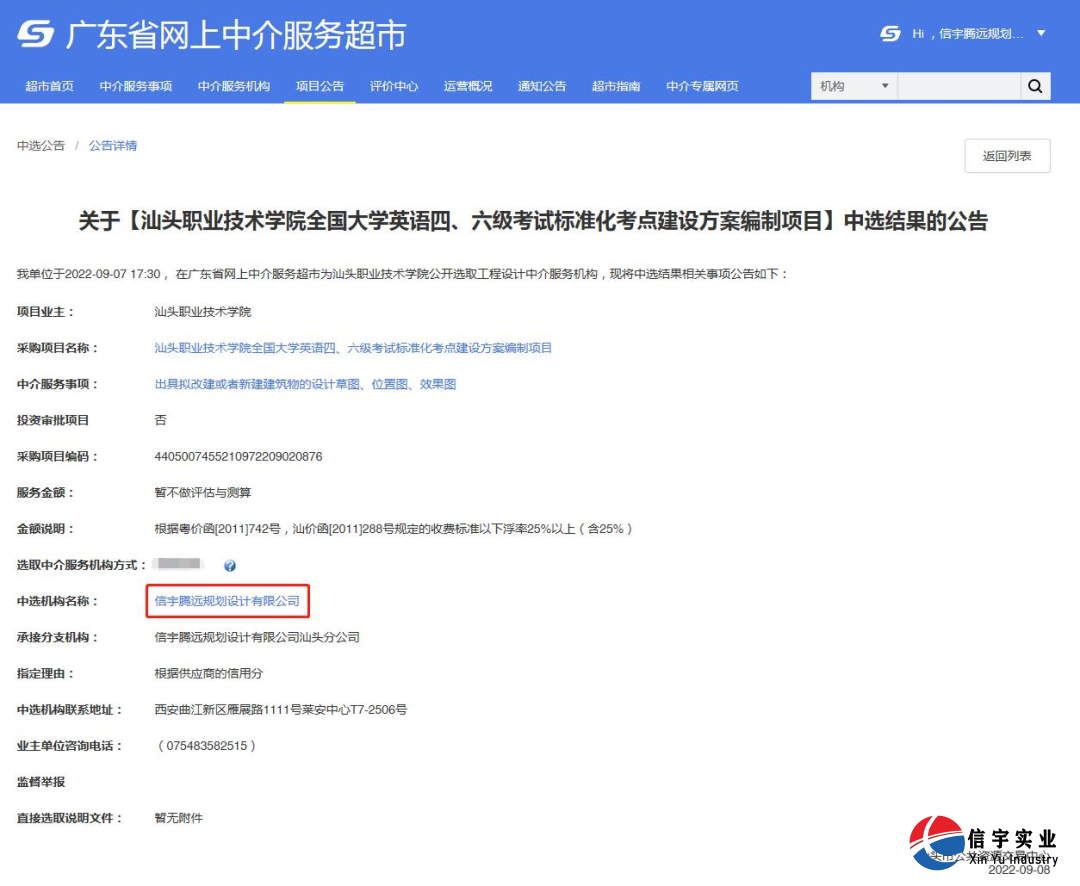1080x886 pixels.
Task: Click the search magnifier icon
Action: pyautogui.click(x=1035, y=86)
